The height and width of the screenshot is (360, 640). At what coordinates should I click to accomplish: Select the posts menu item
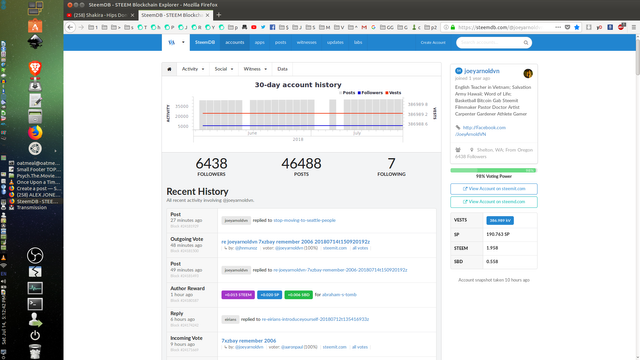(x=280, y=42)
